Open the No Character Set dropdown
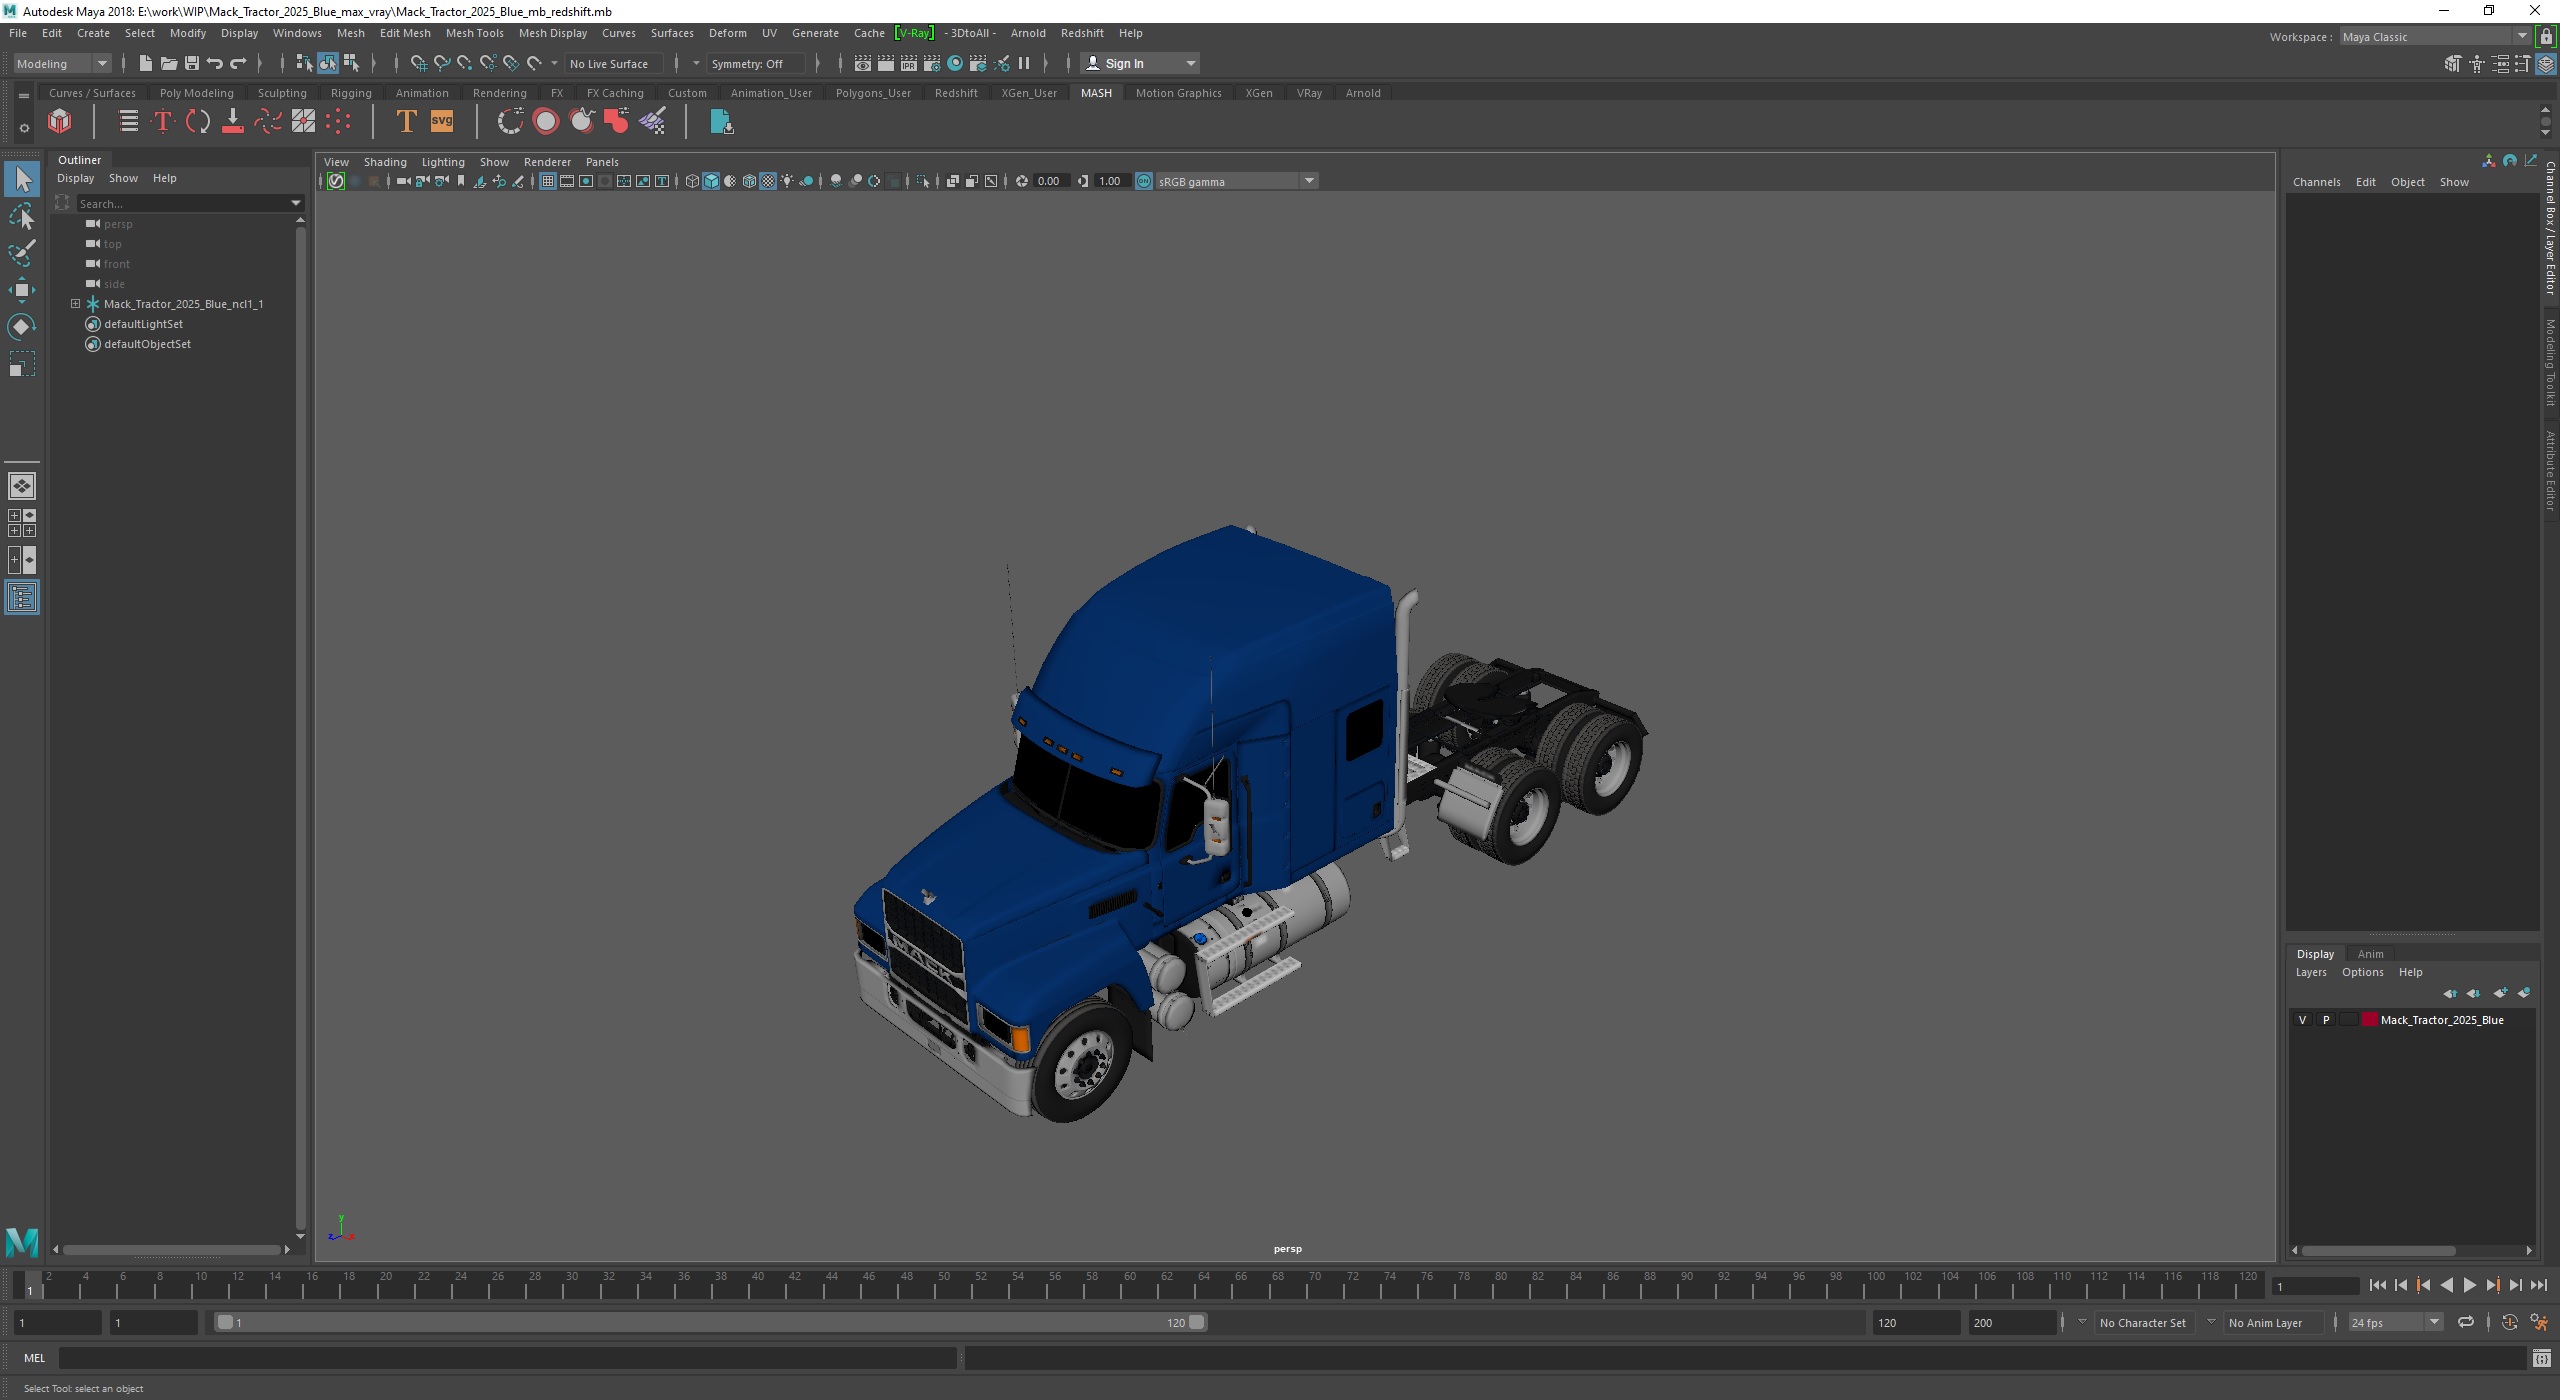Image resolution: width=2560 pixels, height=1400 pixels. [2082, 1322]
